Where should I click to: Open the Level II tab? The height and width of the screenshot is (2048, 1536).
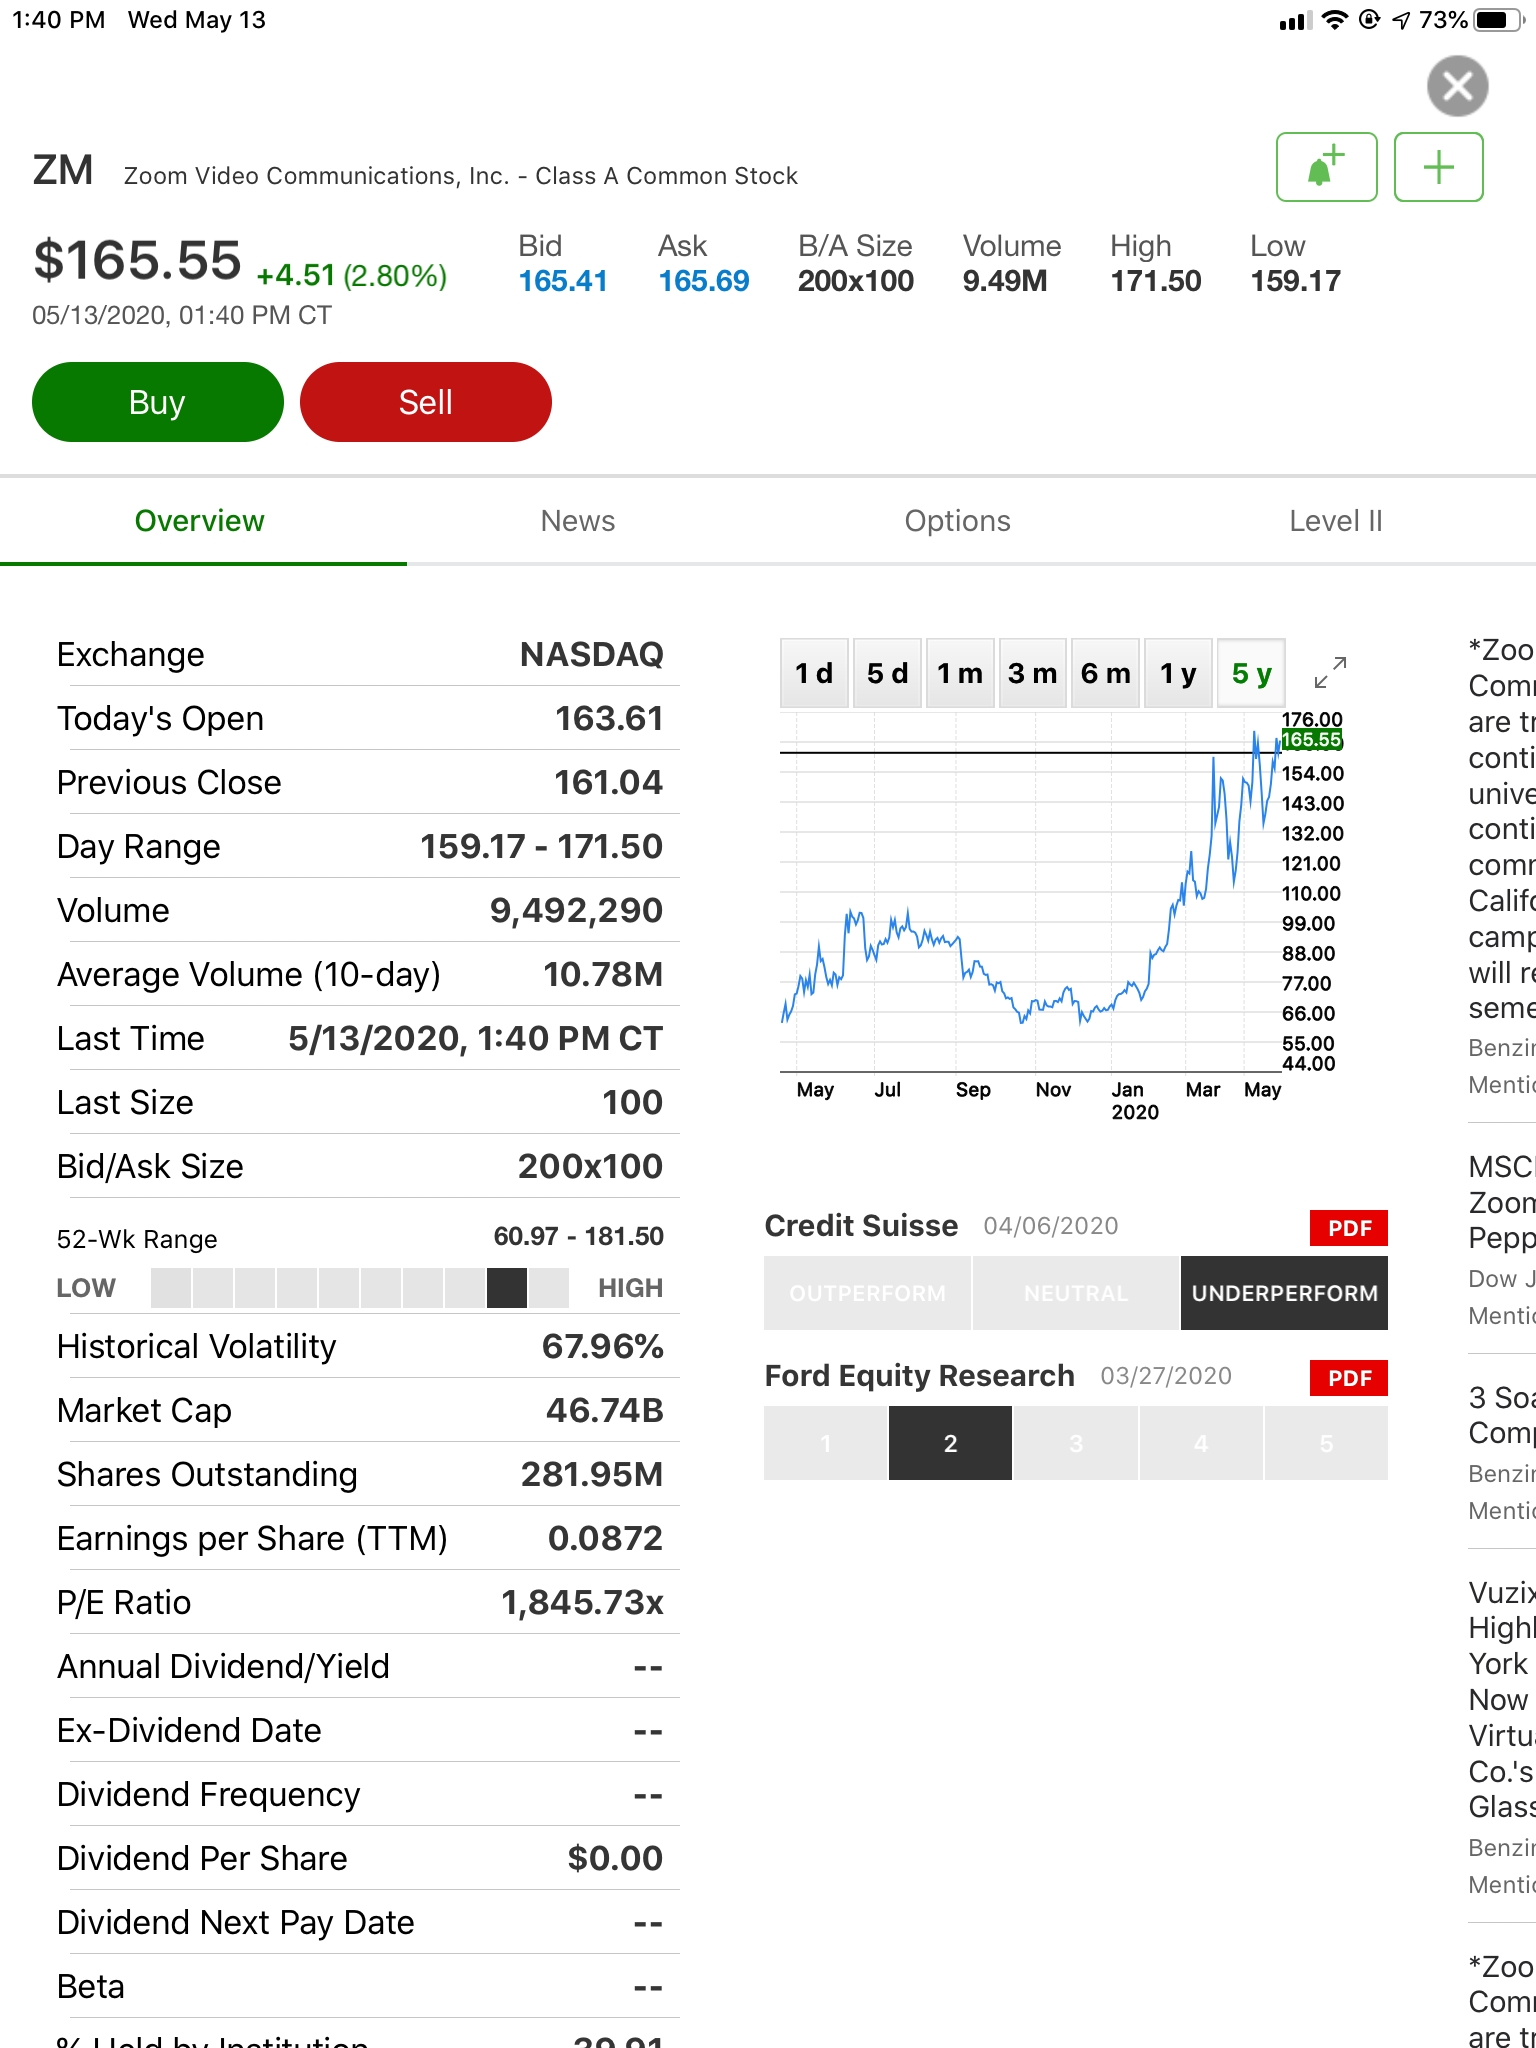[x=1336, y=521]
